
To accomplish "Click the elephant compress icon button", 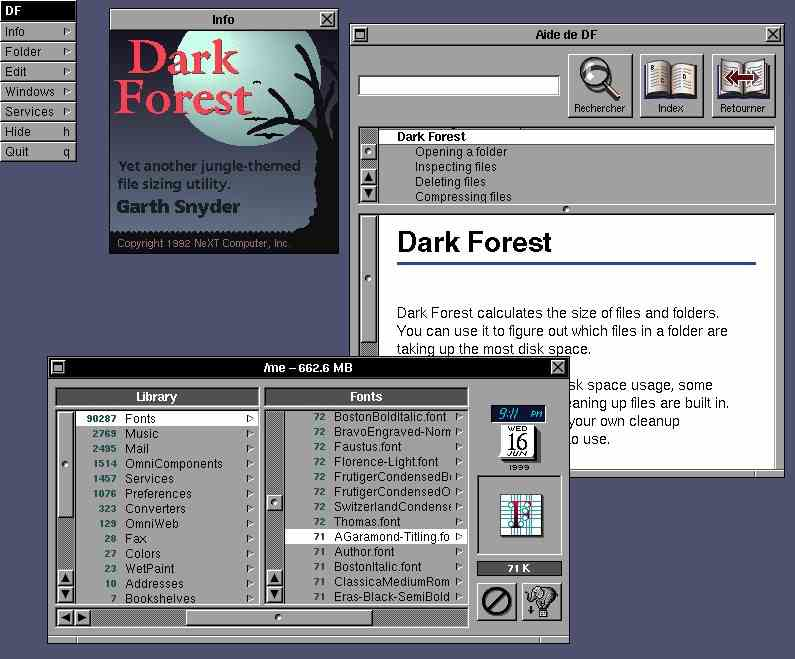I will click(541, 602).
